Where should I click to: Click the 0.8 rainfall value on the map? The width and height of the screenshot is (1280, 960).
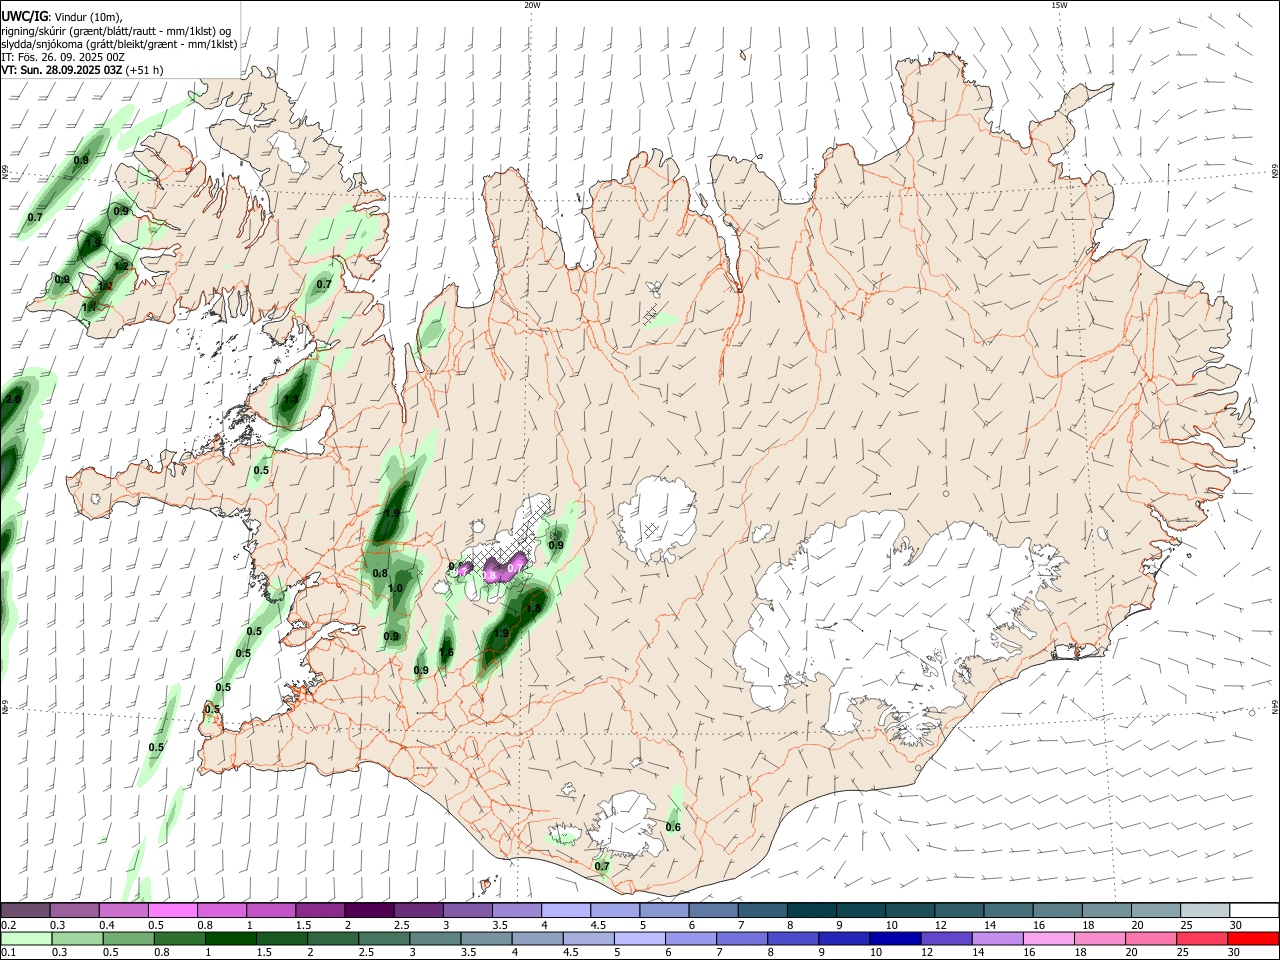click(380, 574)
